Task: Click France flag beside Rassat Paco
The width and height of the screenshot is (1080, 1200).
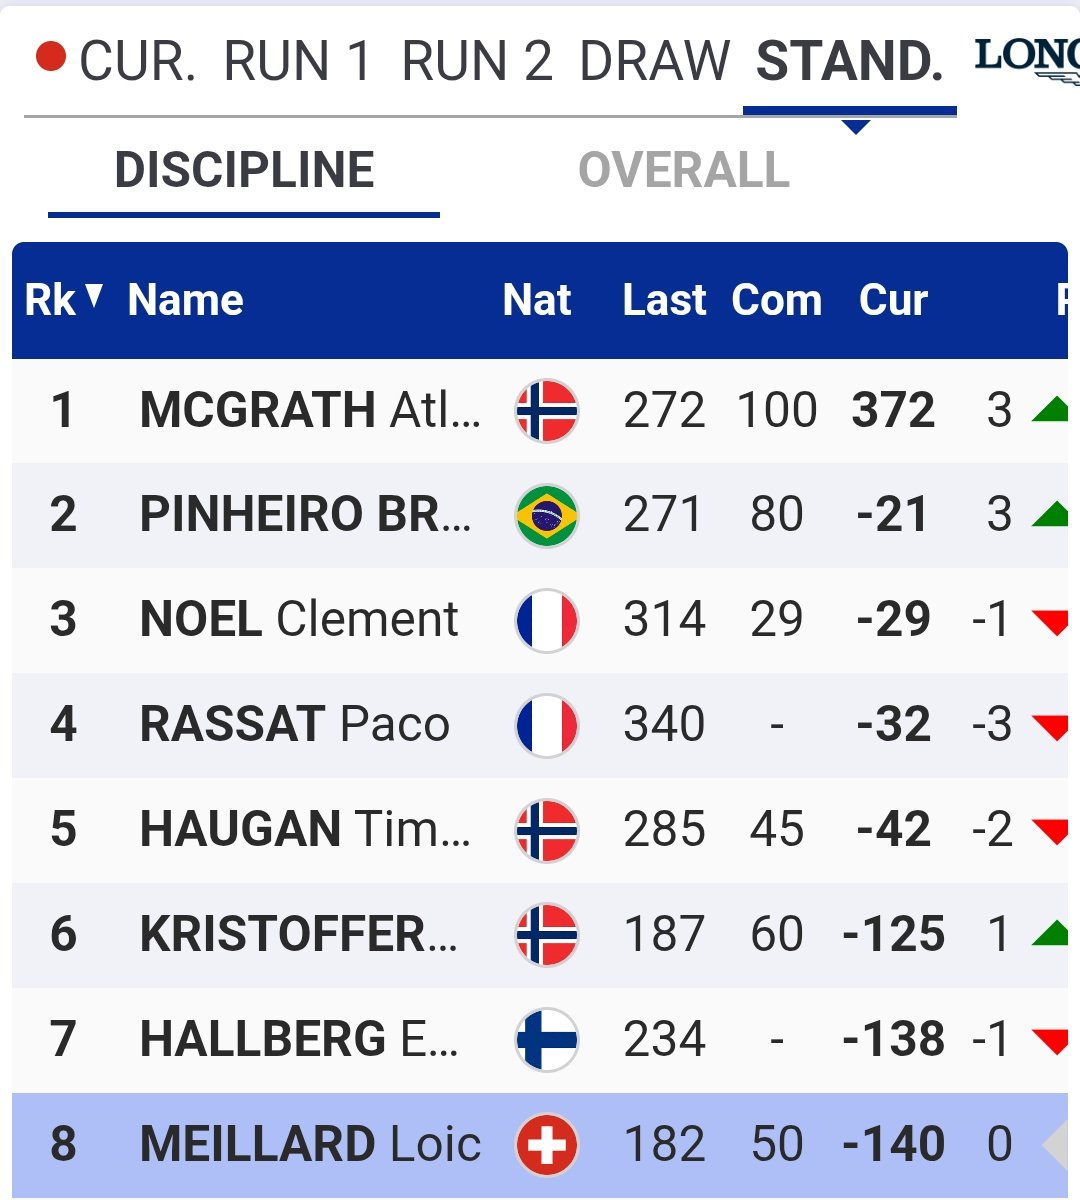Action: 546,725
